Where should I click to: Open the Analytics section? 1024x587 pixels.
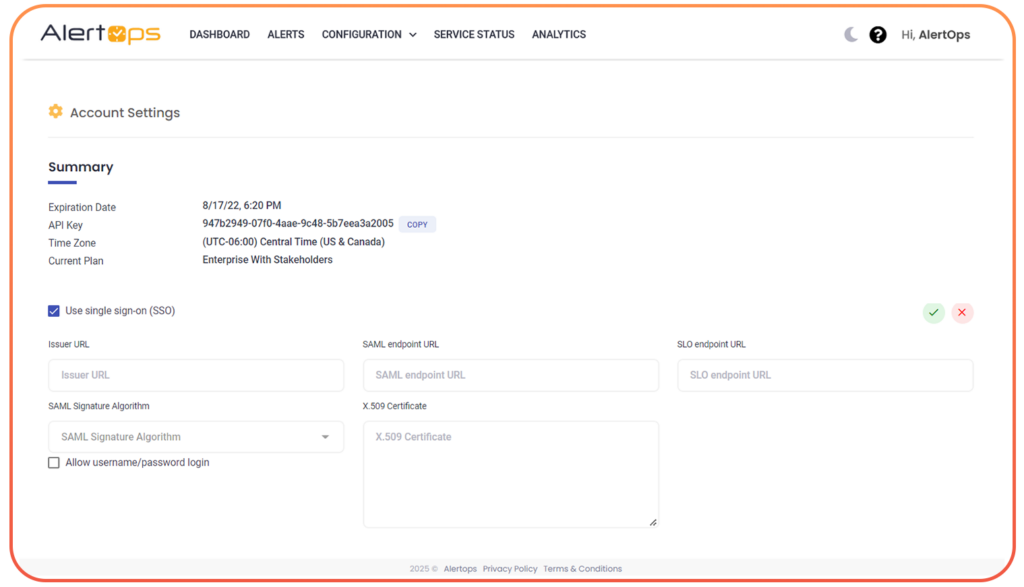558,34
